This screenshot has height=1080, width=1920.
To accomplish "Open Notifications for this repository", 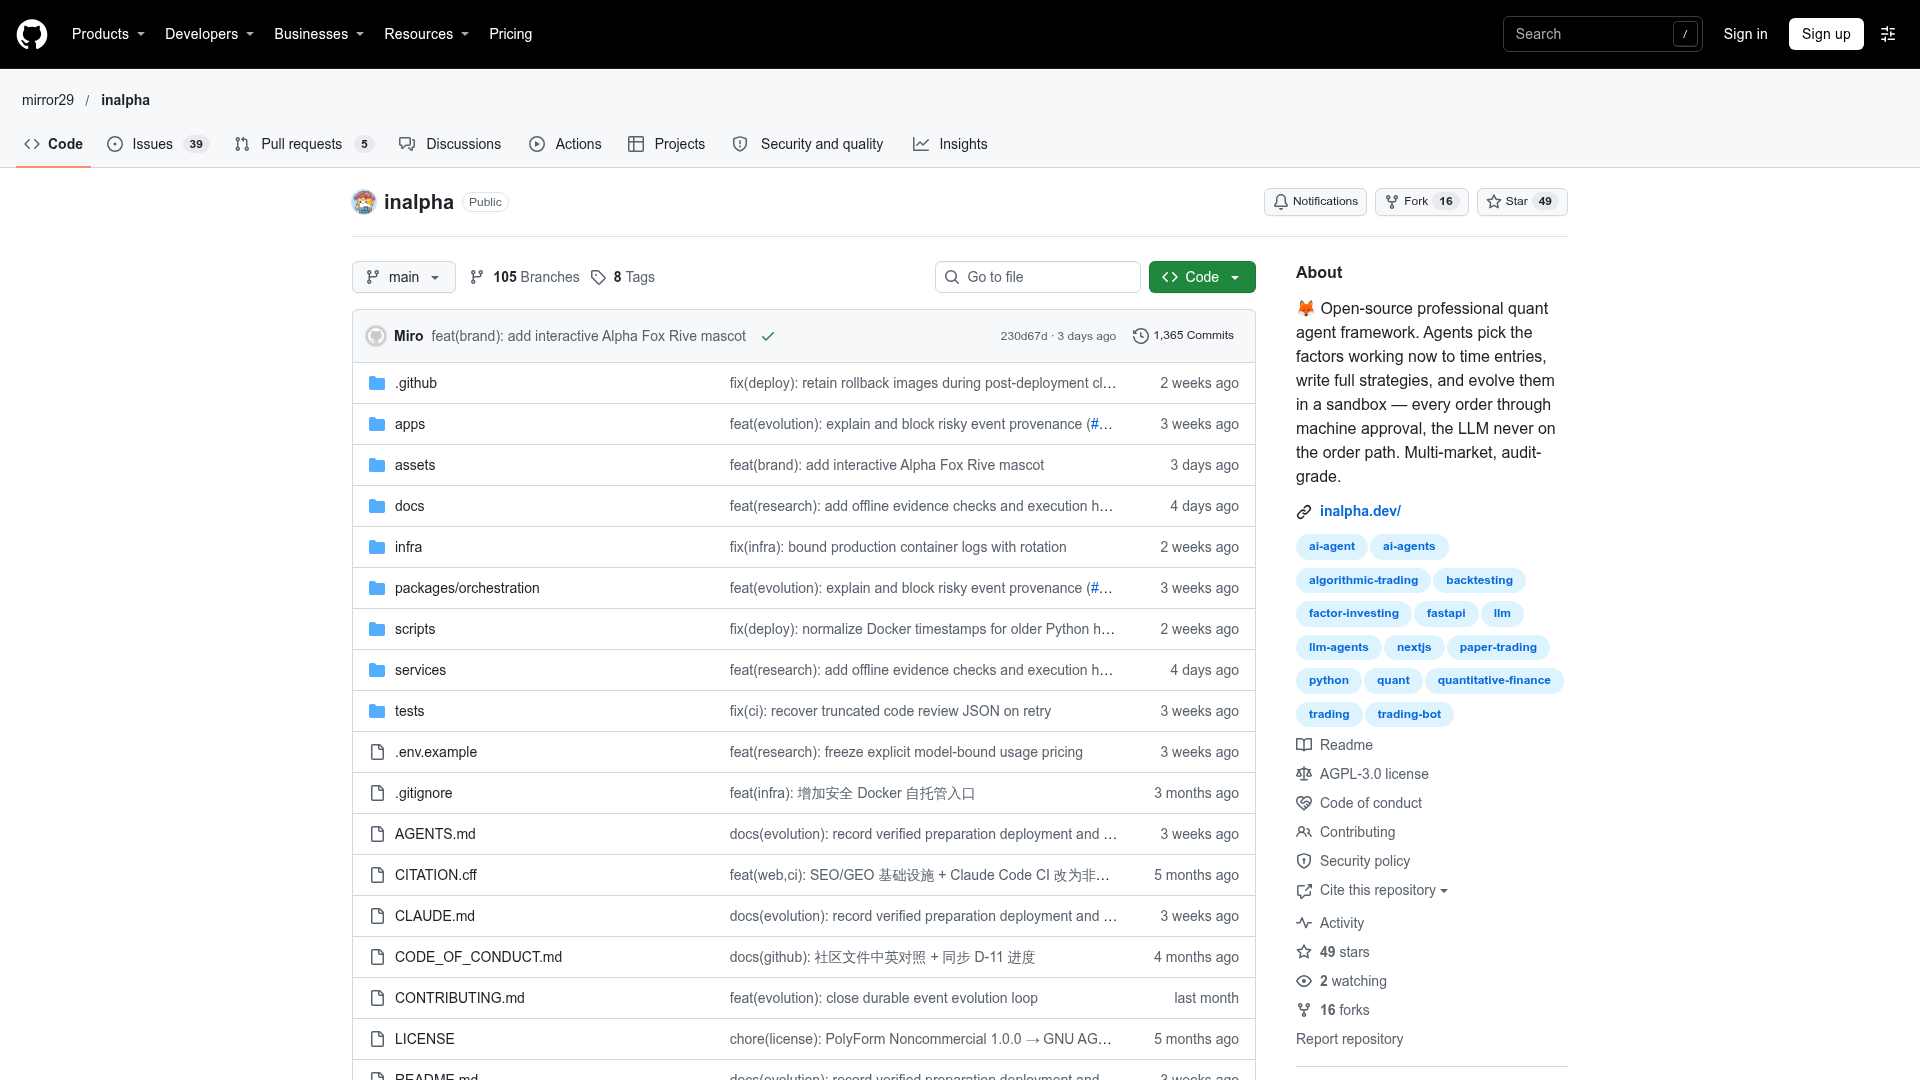I will 1315,202.
